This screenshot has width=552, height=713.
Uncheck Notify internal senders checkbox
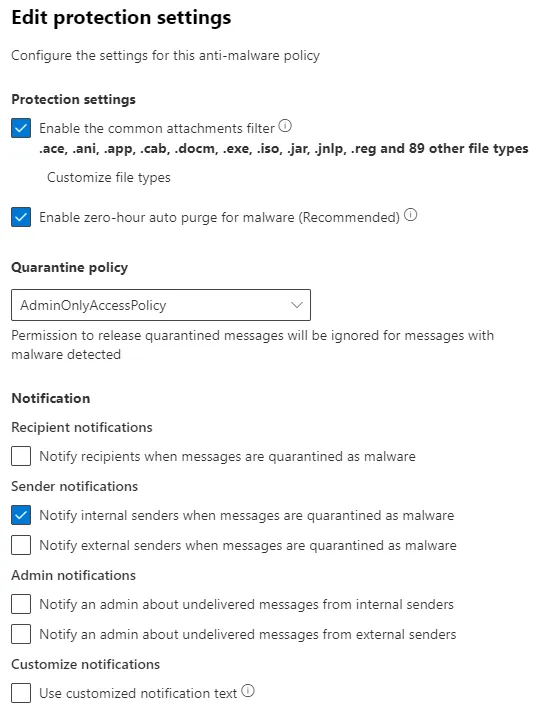(x=21, y=515)
